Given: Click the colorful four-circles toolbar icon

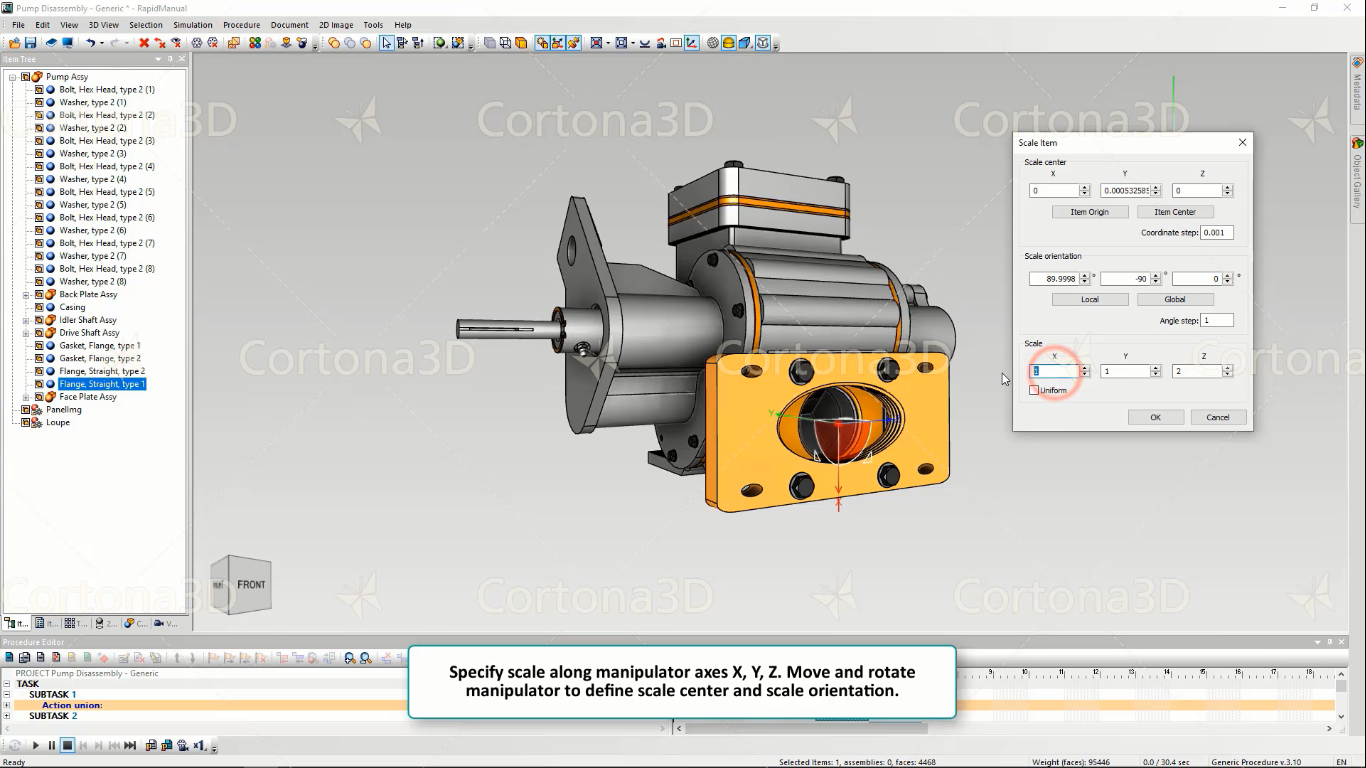Looking at the screenshot, I should click(x=255, y=43).
